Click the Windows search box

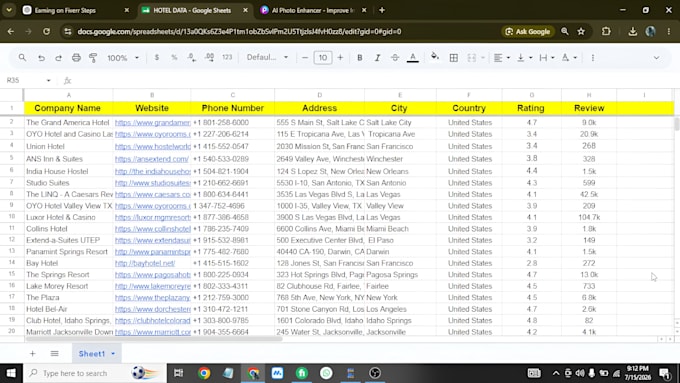click(95, 373)
